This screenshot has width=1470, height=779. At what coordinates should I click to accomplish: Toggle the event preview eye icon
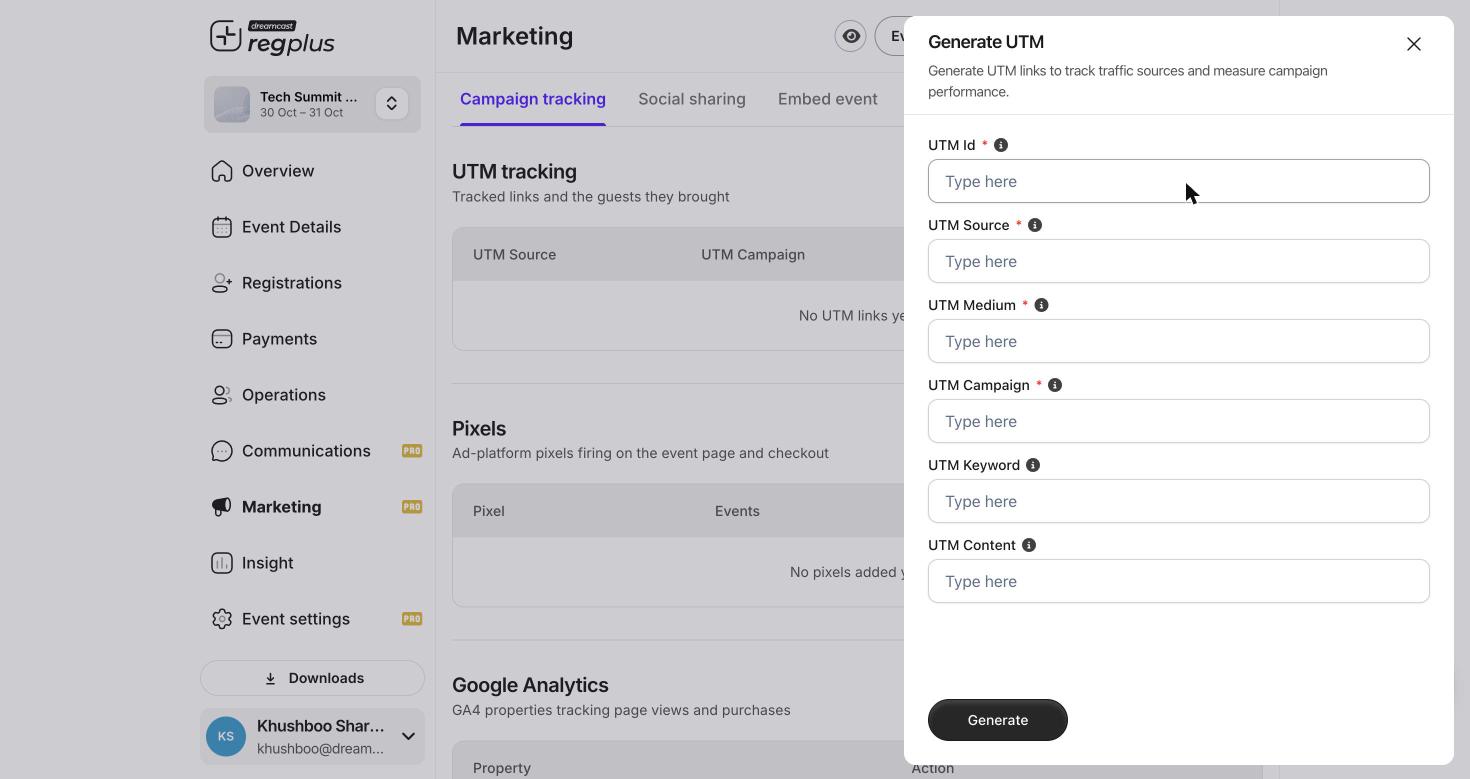[x=850, y=36]
